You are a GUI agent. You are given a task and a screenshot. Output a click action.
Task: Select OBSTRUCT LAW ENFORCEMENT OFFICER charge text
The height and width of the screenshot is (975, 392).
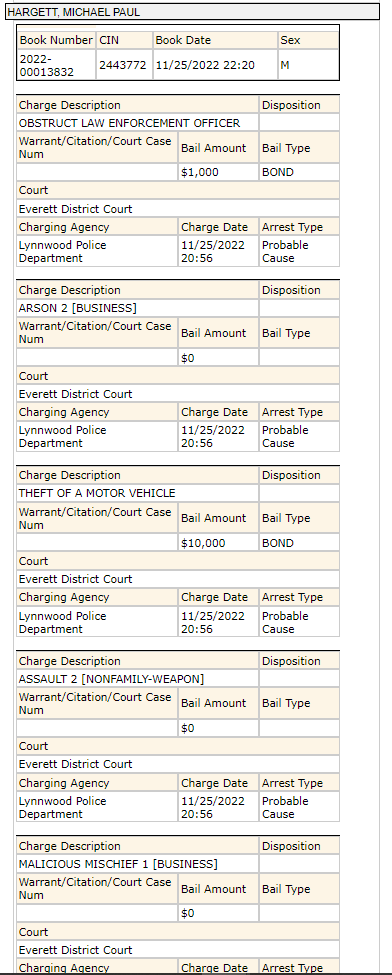click(x=129, y=123)
